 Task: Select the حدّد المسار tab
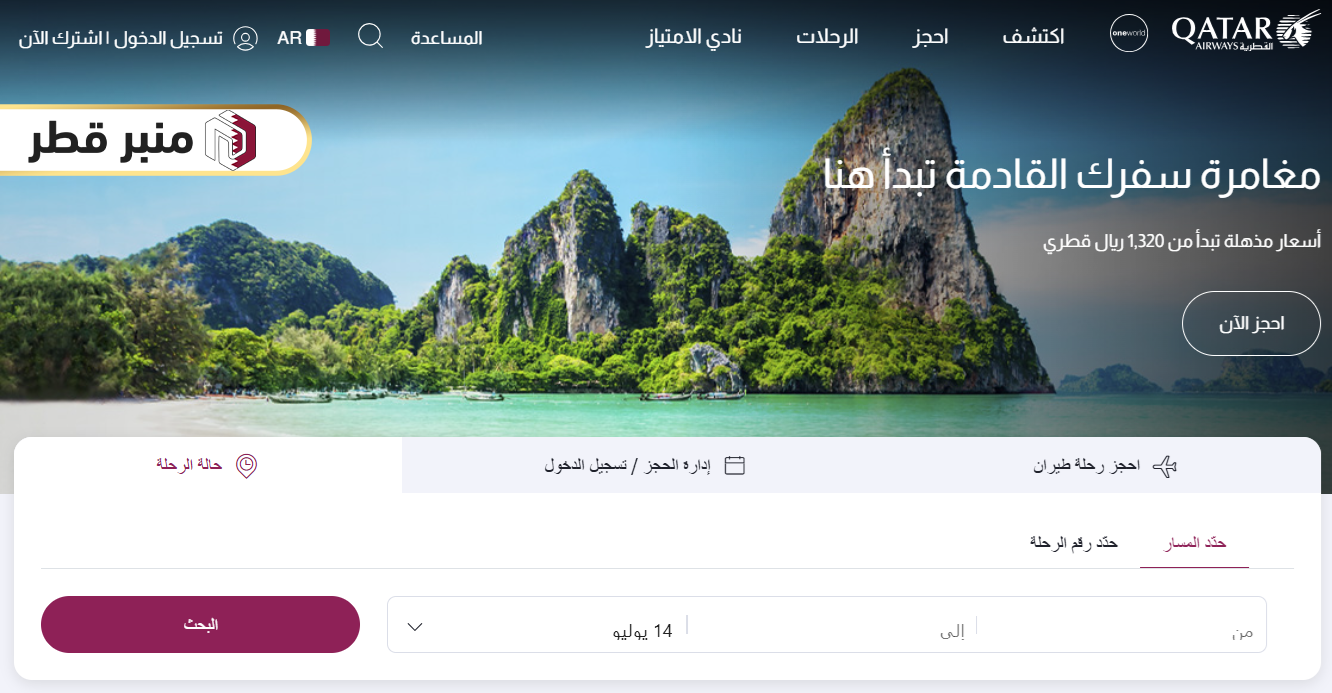1195,542
